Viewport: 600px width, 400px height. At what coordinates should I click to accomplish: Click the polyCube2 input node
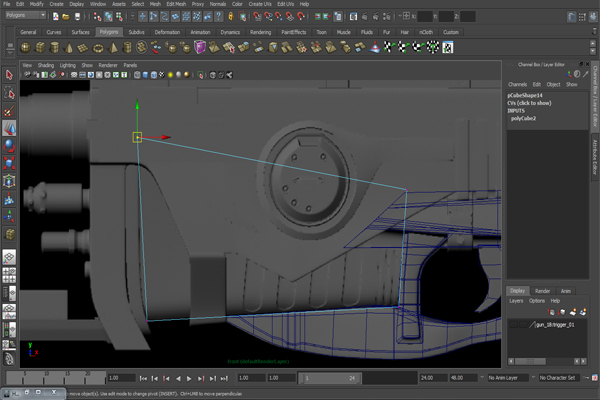tap(523, 119)
